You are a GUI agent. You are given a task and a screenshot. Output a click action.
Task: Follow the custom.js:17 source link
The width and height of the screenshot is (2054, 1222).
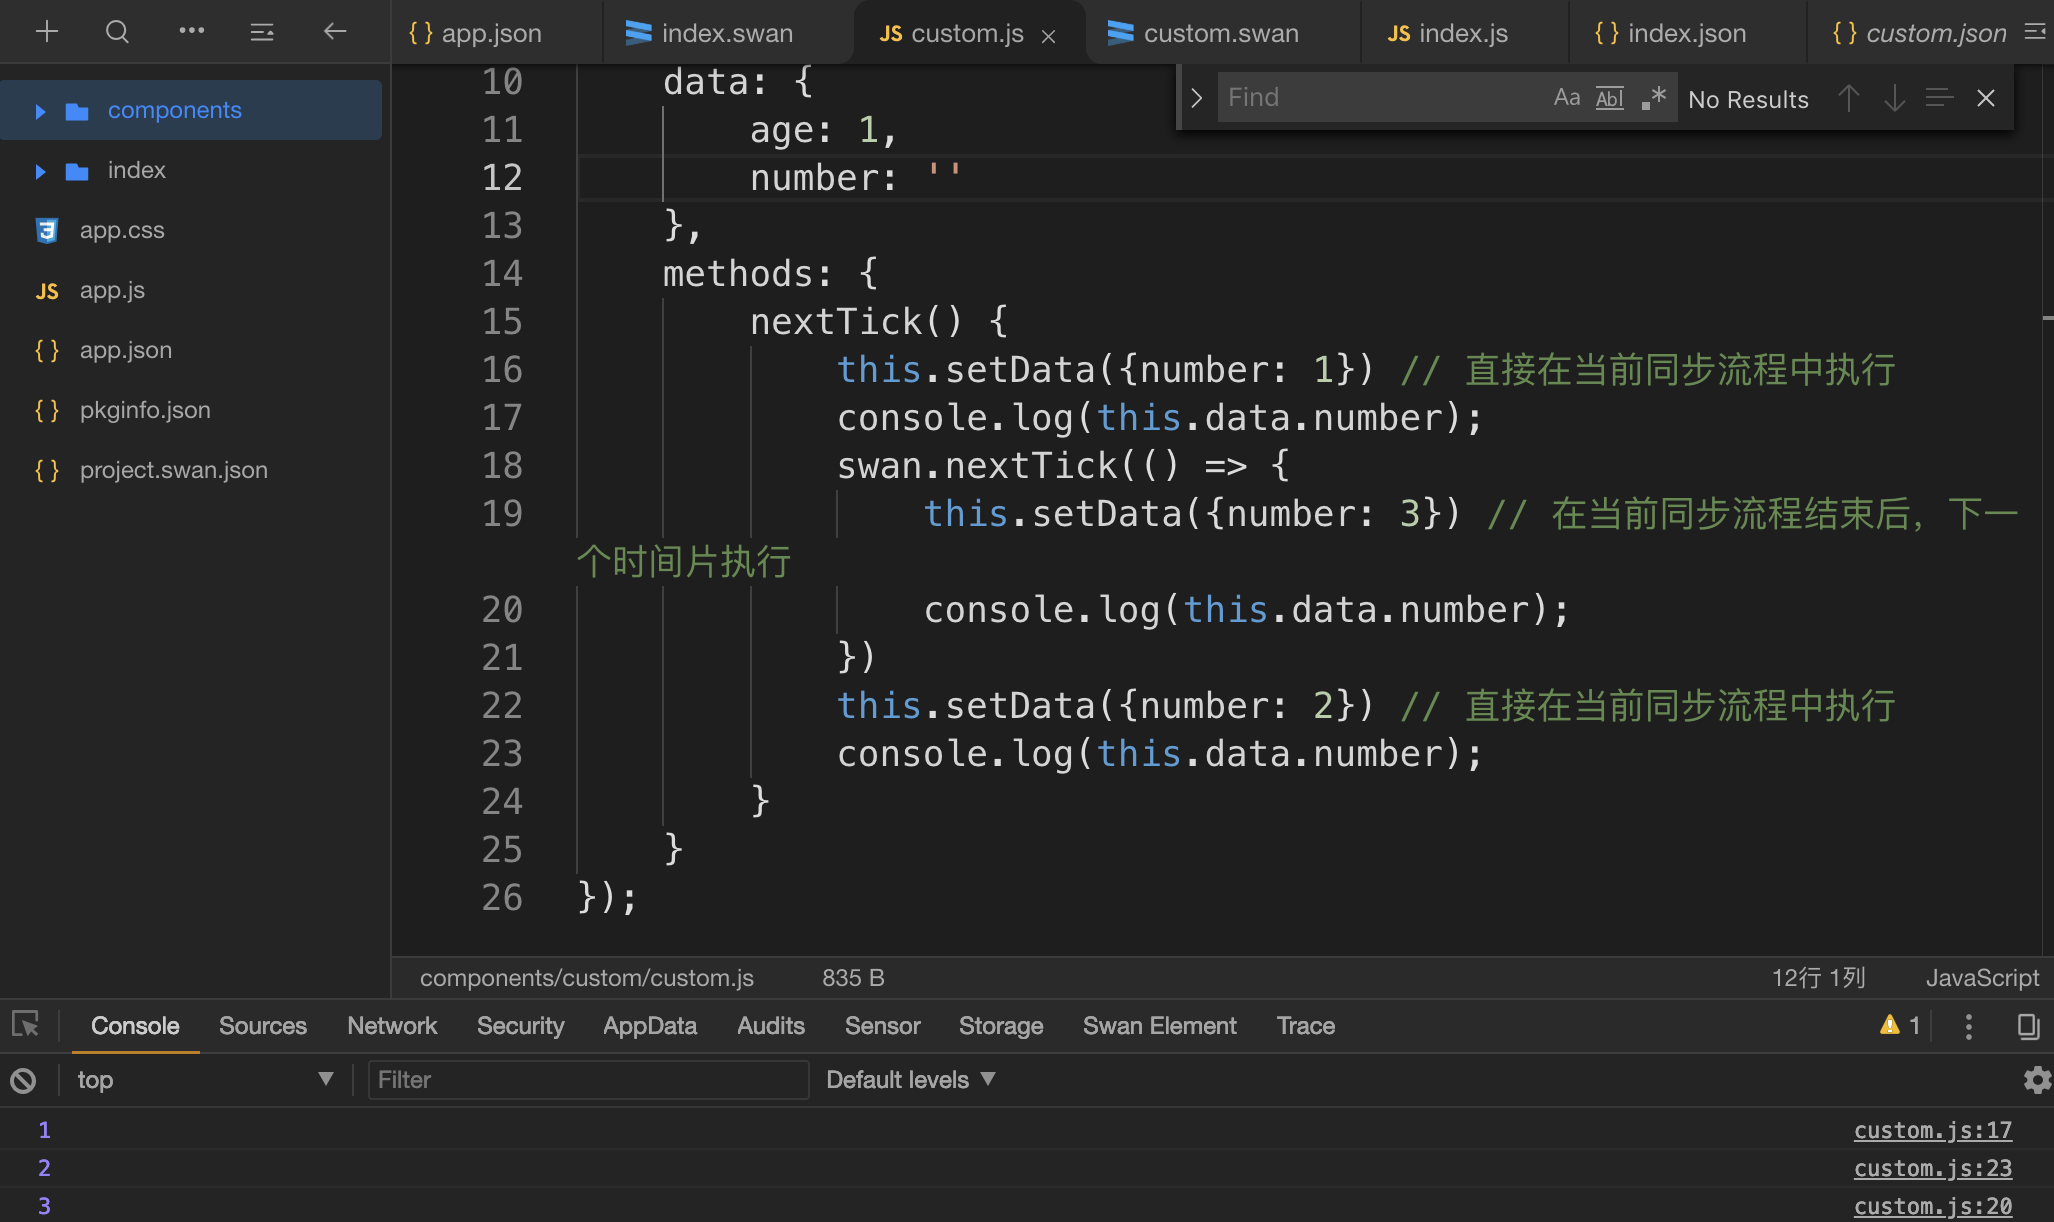(1932, 1130)
